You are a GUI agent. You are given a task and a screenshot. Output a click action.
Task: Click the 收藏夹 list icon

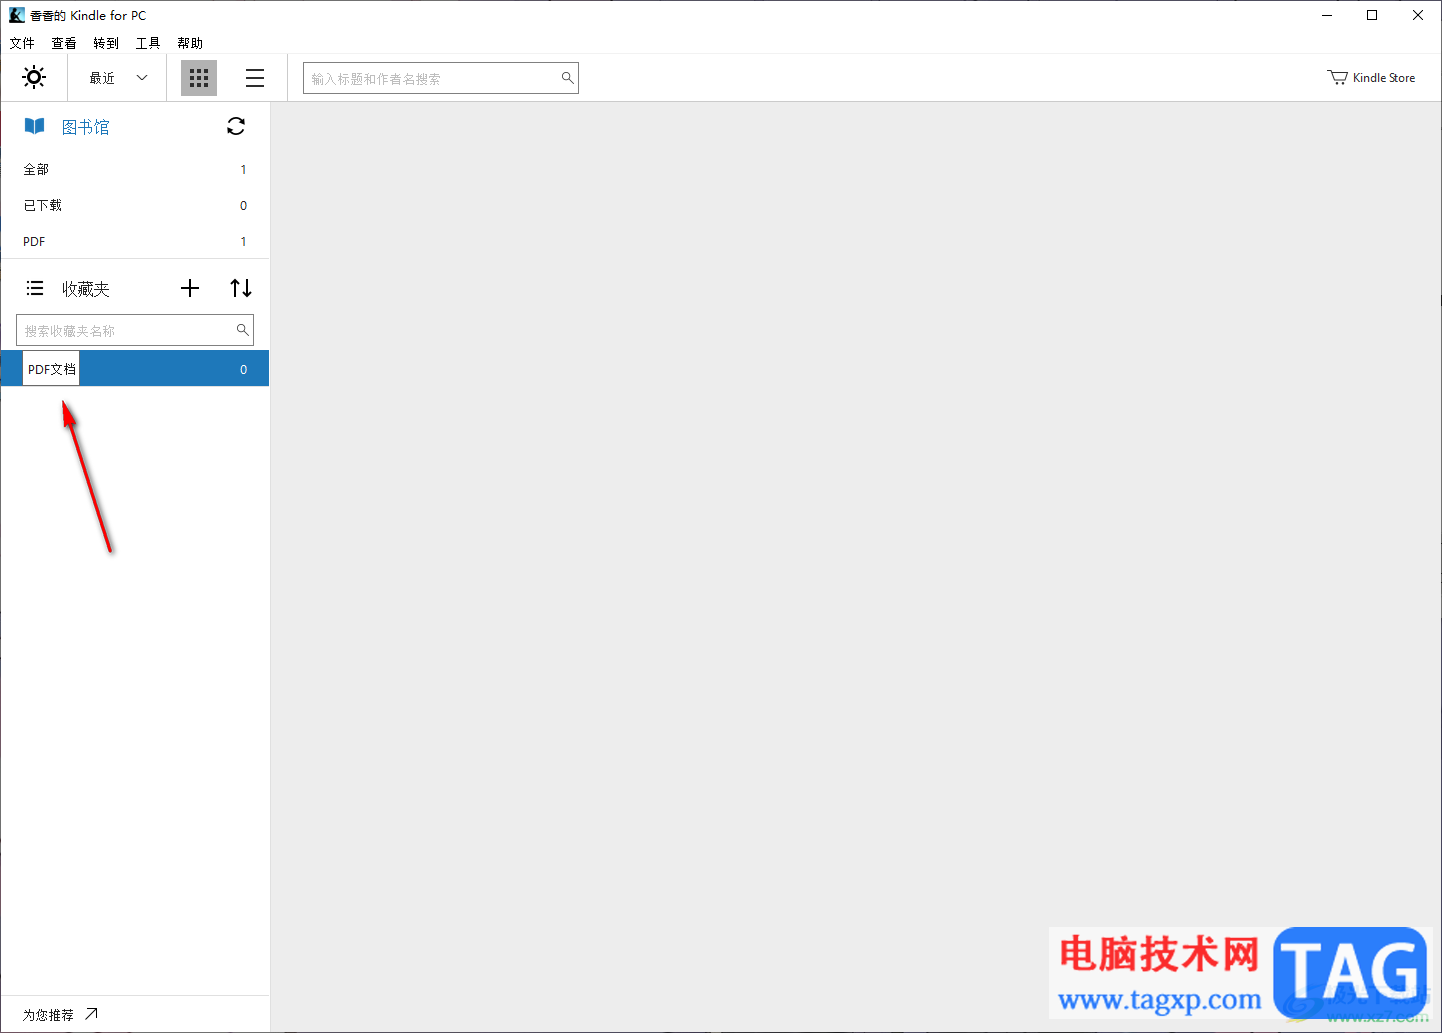[35, 288]
